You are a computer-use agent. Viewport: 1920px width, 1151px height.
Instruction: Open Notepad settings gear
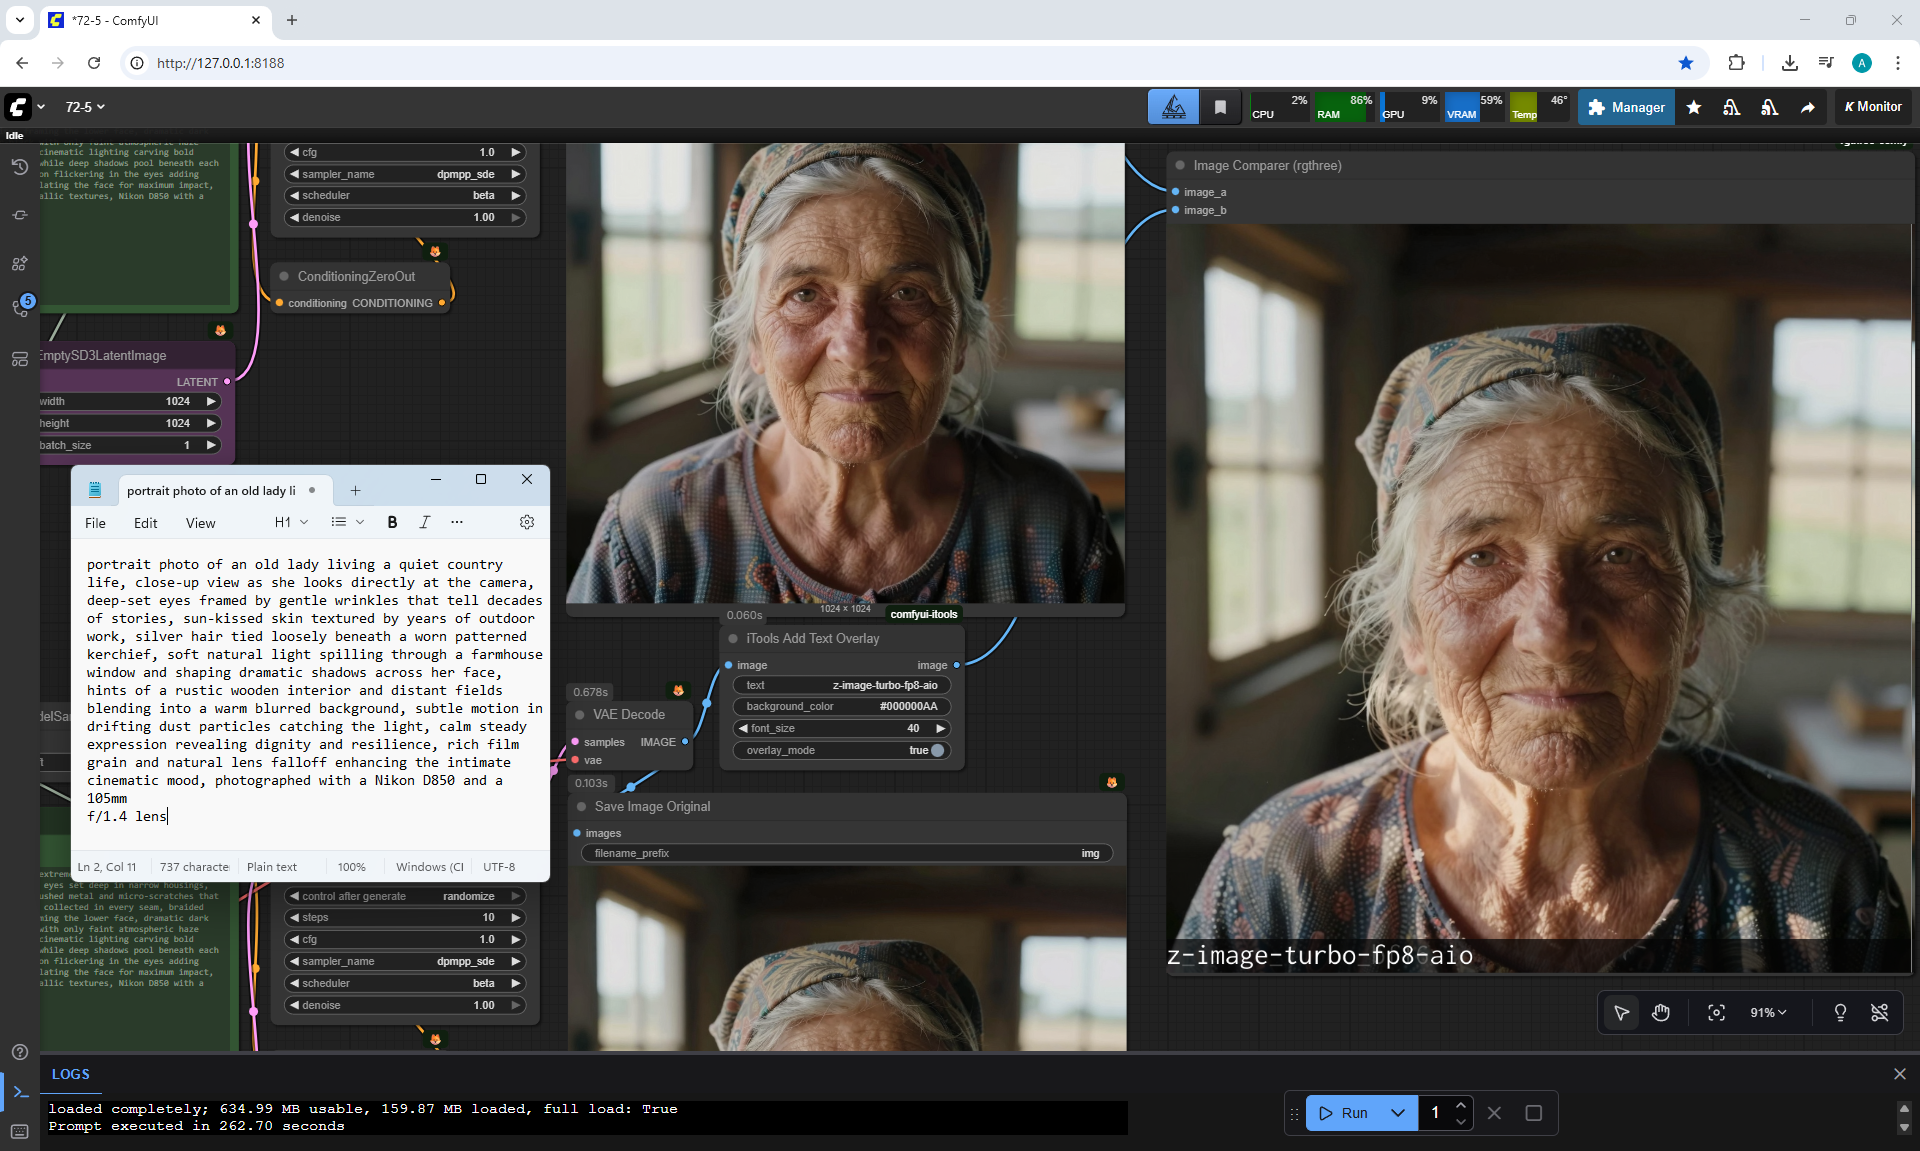coord(527,522)
